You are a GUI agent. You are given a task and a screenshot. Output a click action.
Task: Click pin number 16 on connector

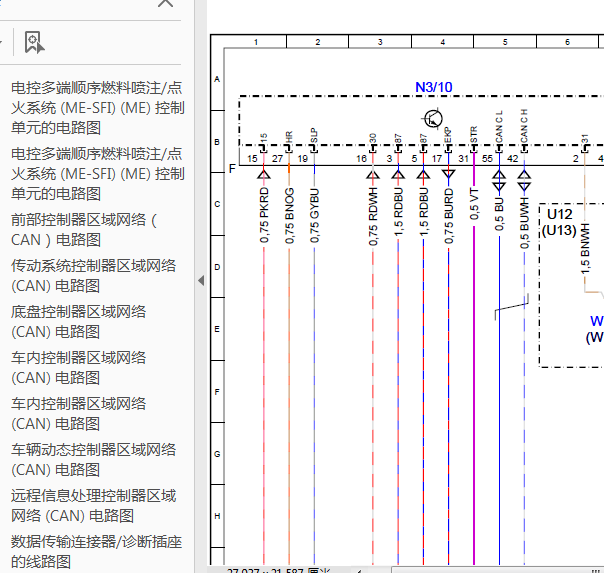tap(361, 159)
